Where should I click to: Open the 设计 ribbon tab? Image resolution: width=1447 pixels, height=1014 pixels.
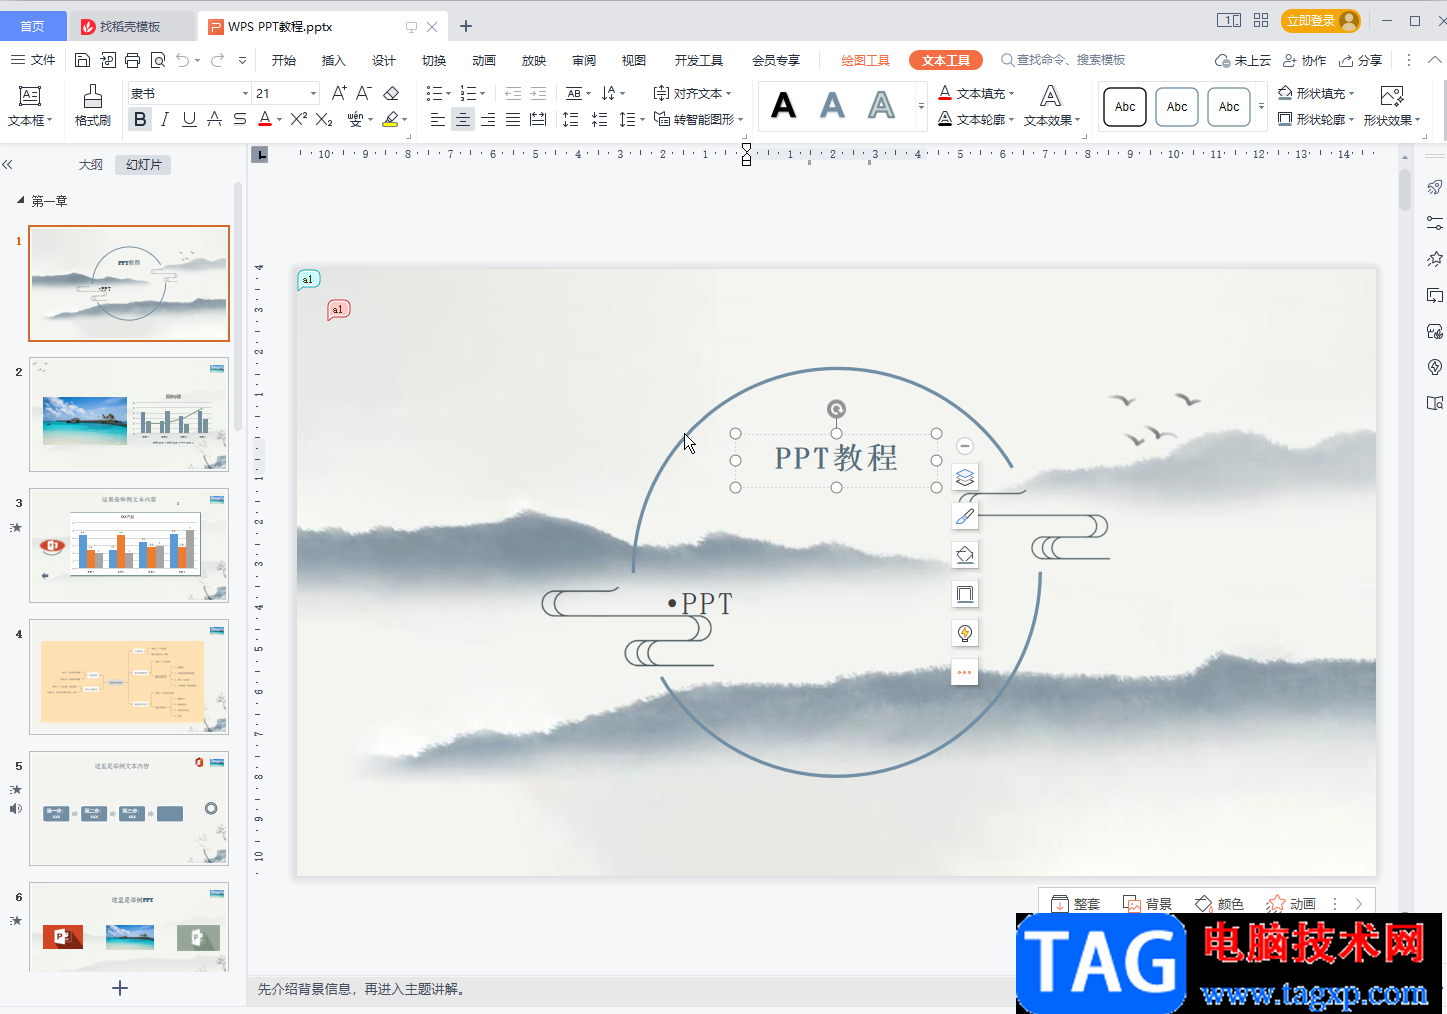click(383, 60)
